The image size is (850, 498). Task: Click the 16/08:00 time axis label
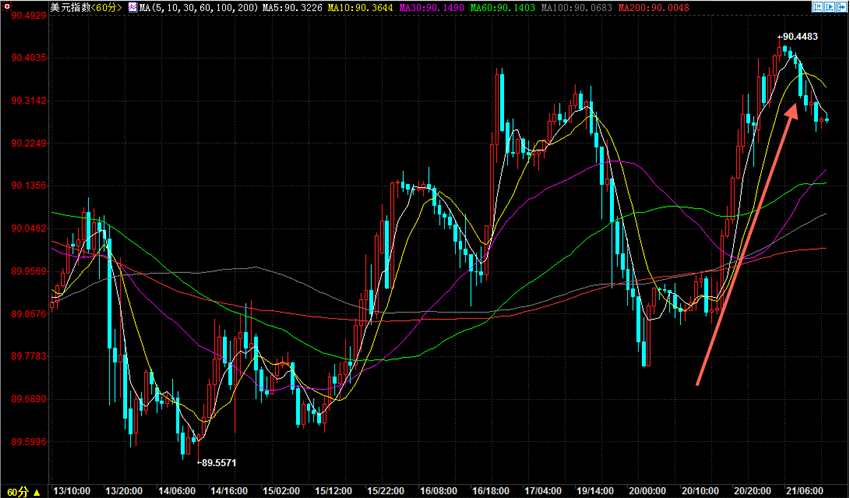438,491
